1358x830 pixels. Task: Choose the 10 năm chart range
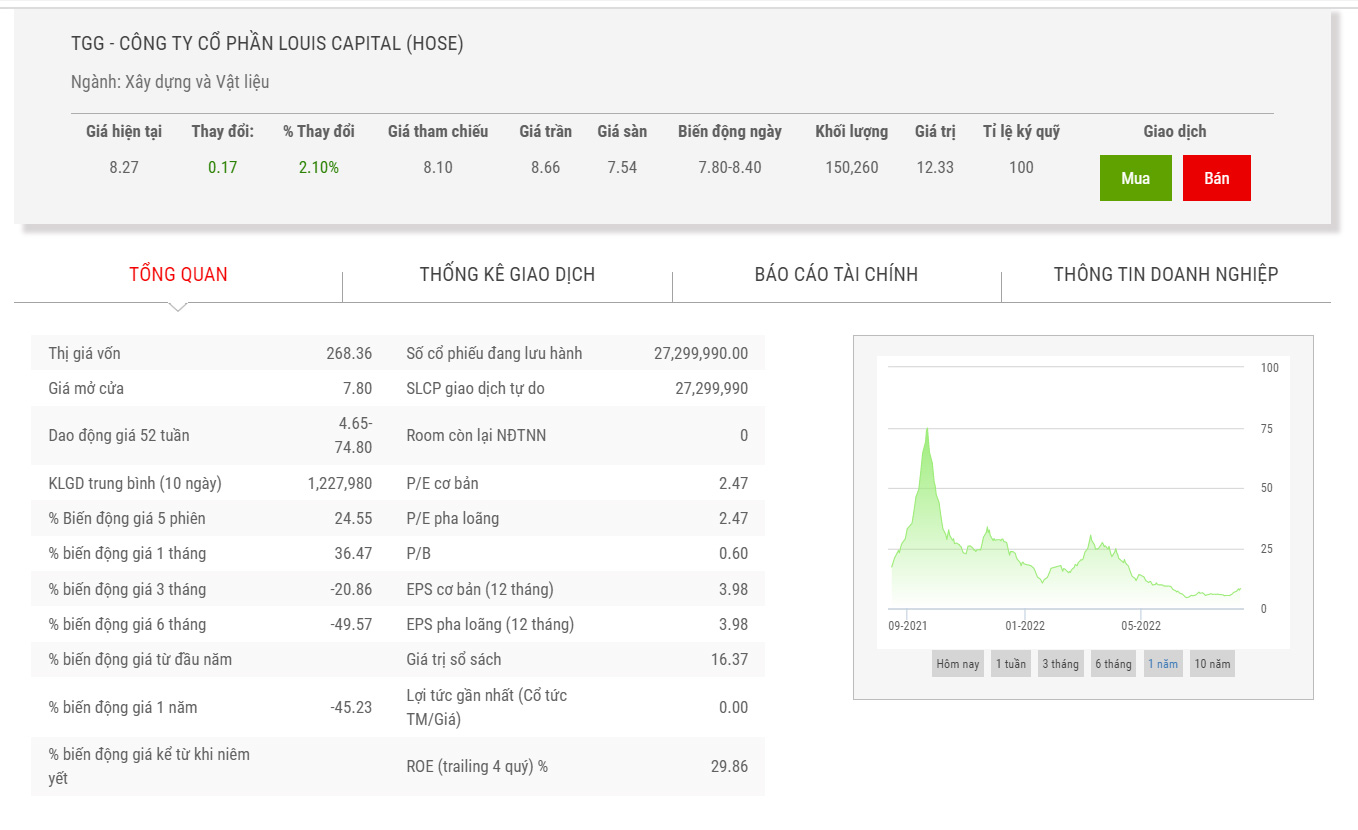(x=1212, y=664)
